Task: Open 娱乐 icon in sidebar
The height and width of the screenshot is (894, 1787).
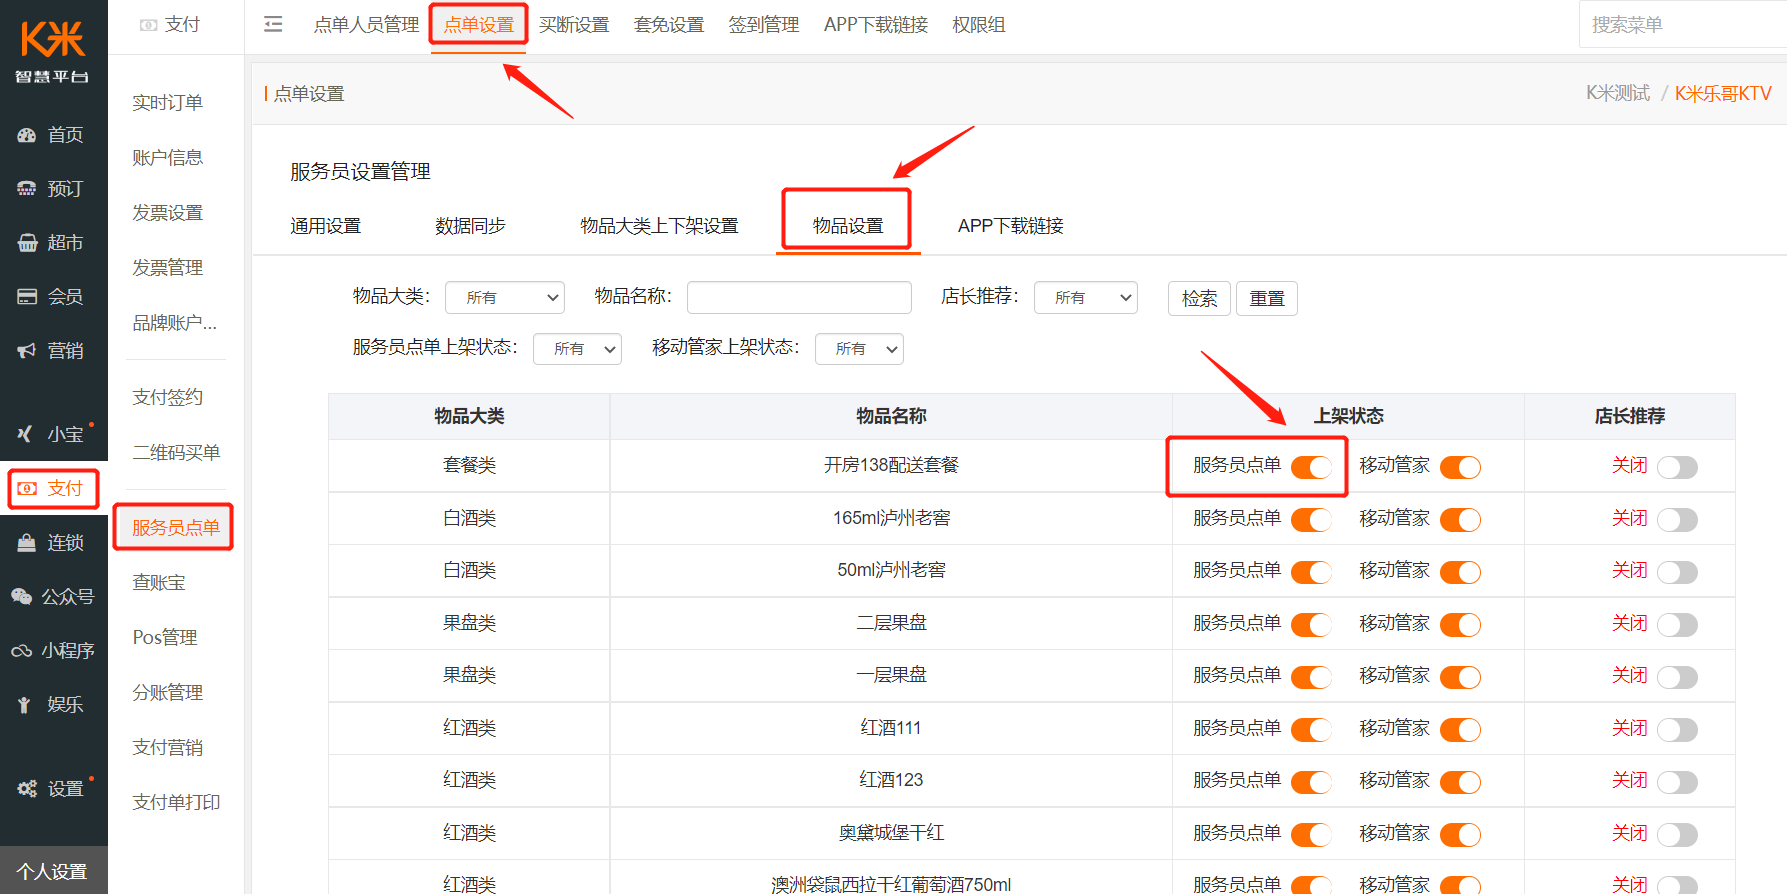Action: pos(25,705)
